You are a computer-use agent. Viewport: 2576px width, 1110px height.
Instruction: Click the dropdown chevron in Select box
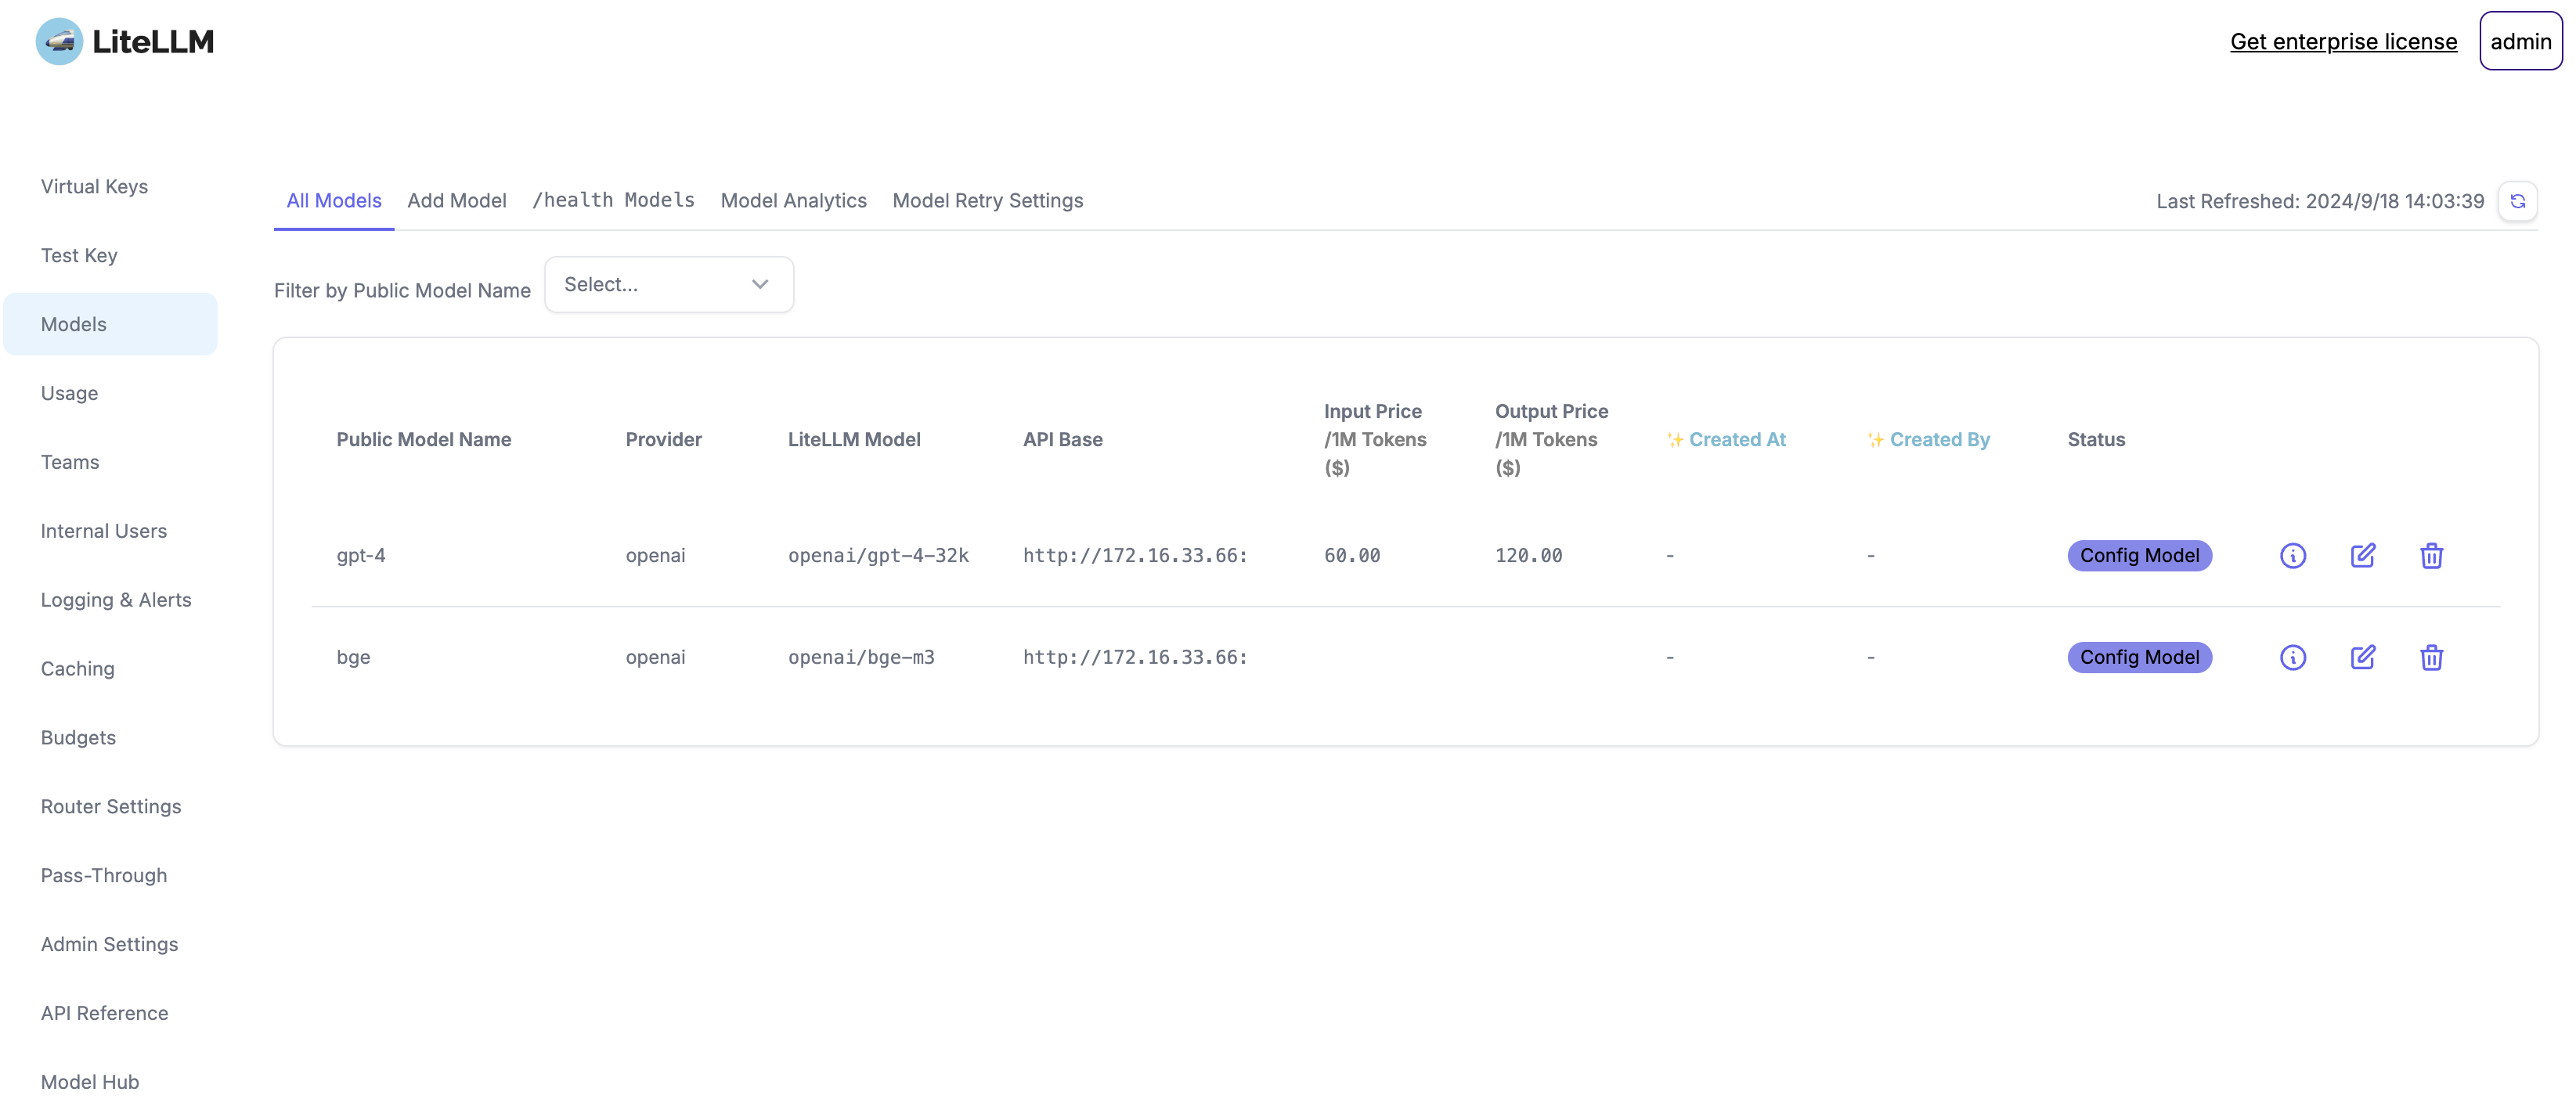click(x=760, y=284)
